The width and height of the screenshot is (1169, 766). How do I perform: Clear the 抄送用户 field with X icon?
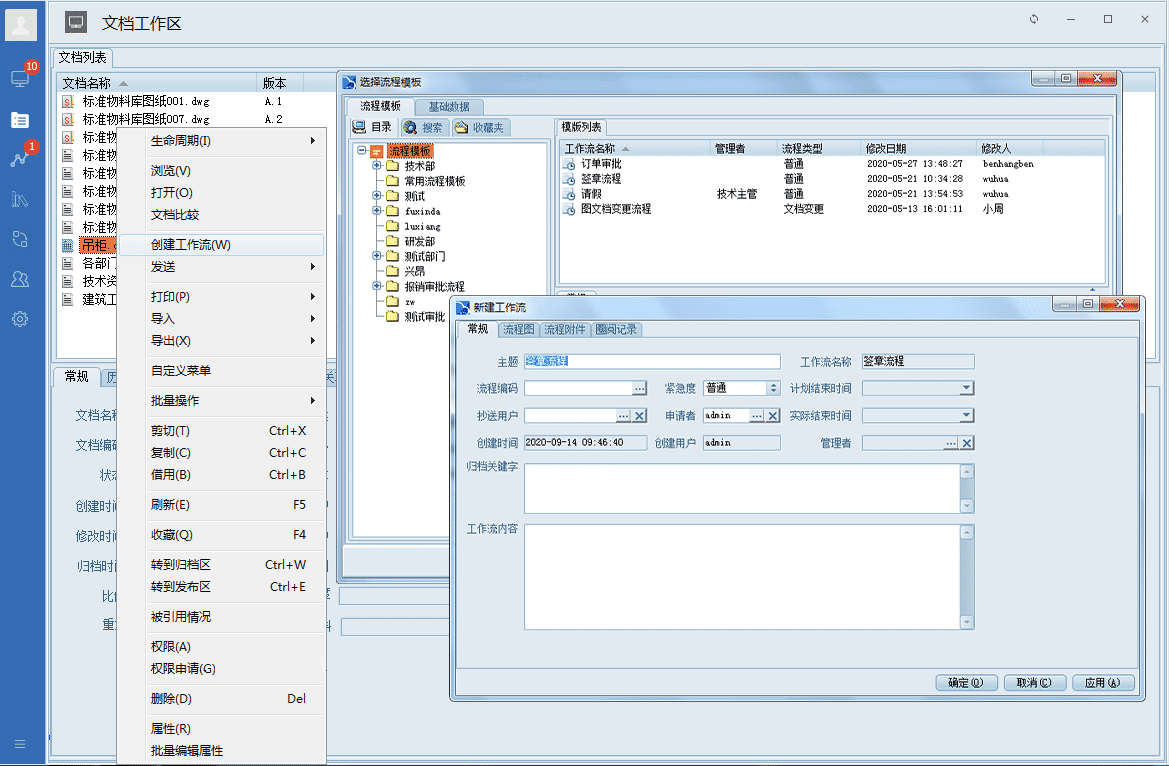coord(640,416)
